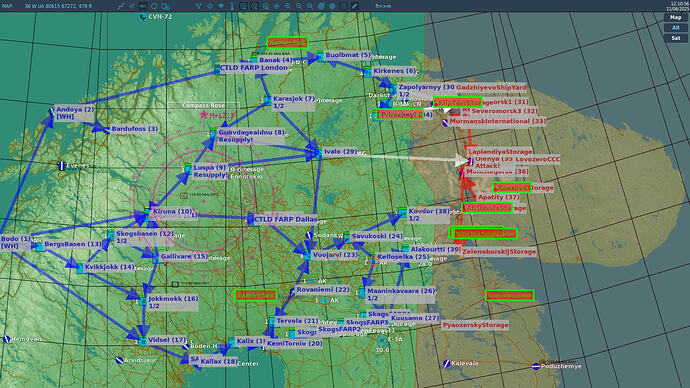Click the Arvidsjaur airfield icon

click(x=119, y=360)
